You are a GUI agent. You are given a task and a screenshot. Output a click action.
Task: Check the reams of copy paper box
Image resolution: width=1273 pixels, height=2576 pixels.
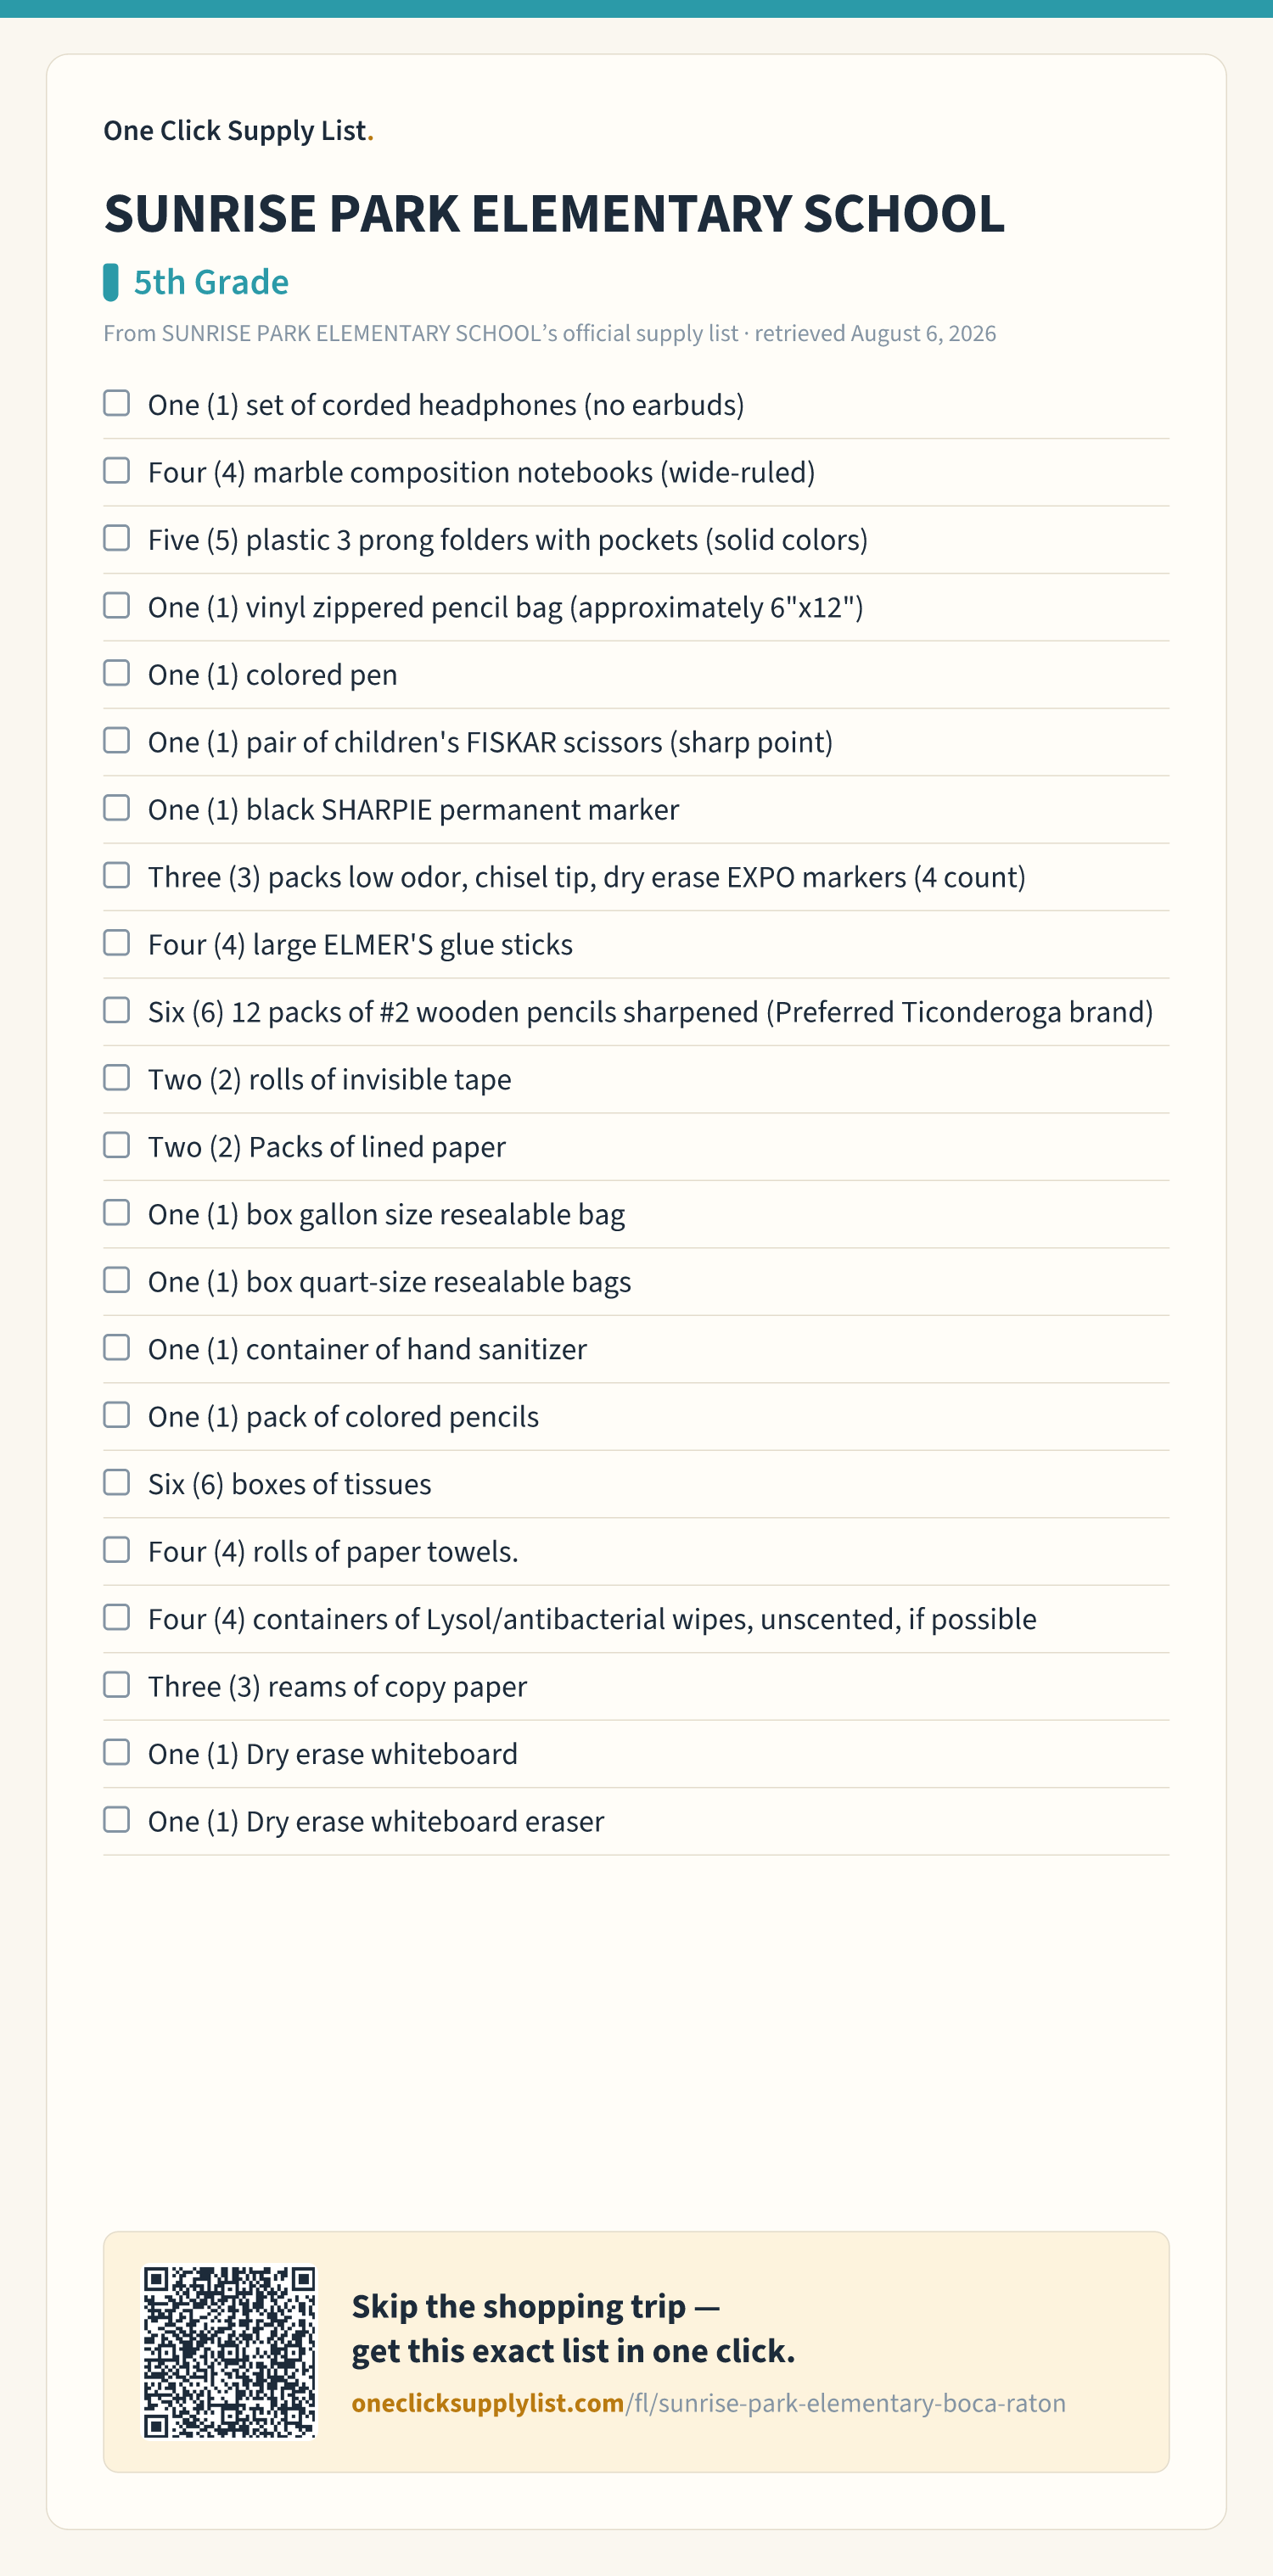(117, 1685)
